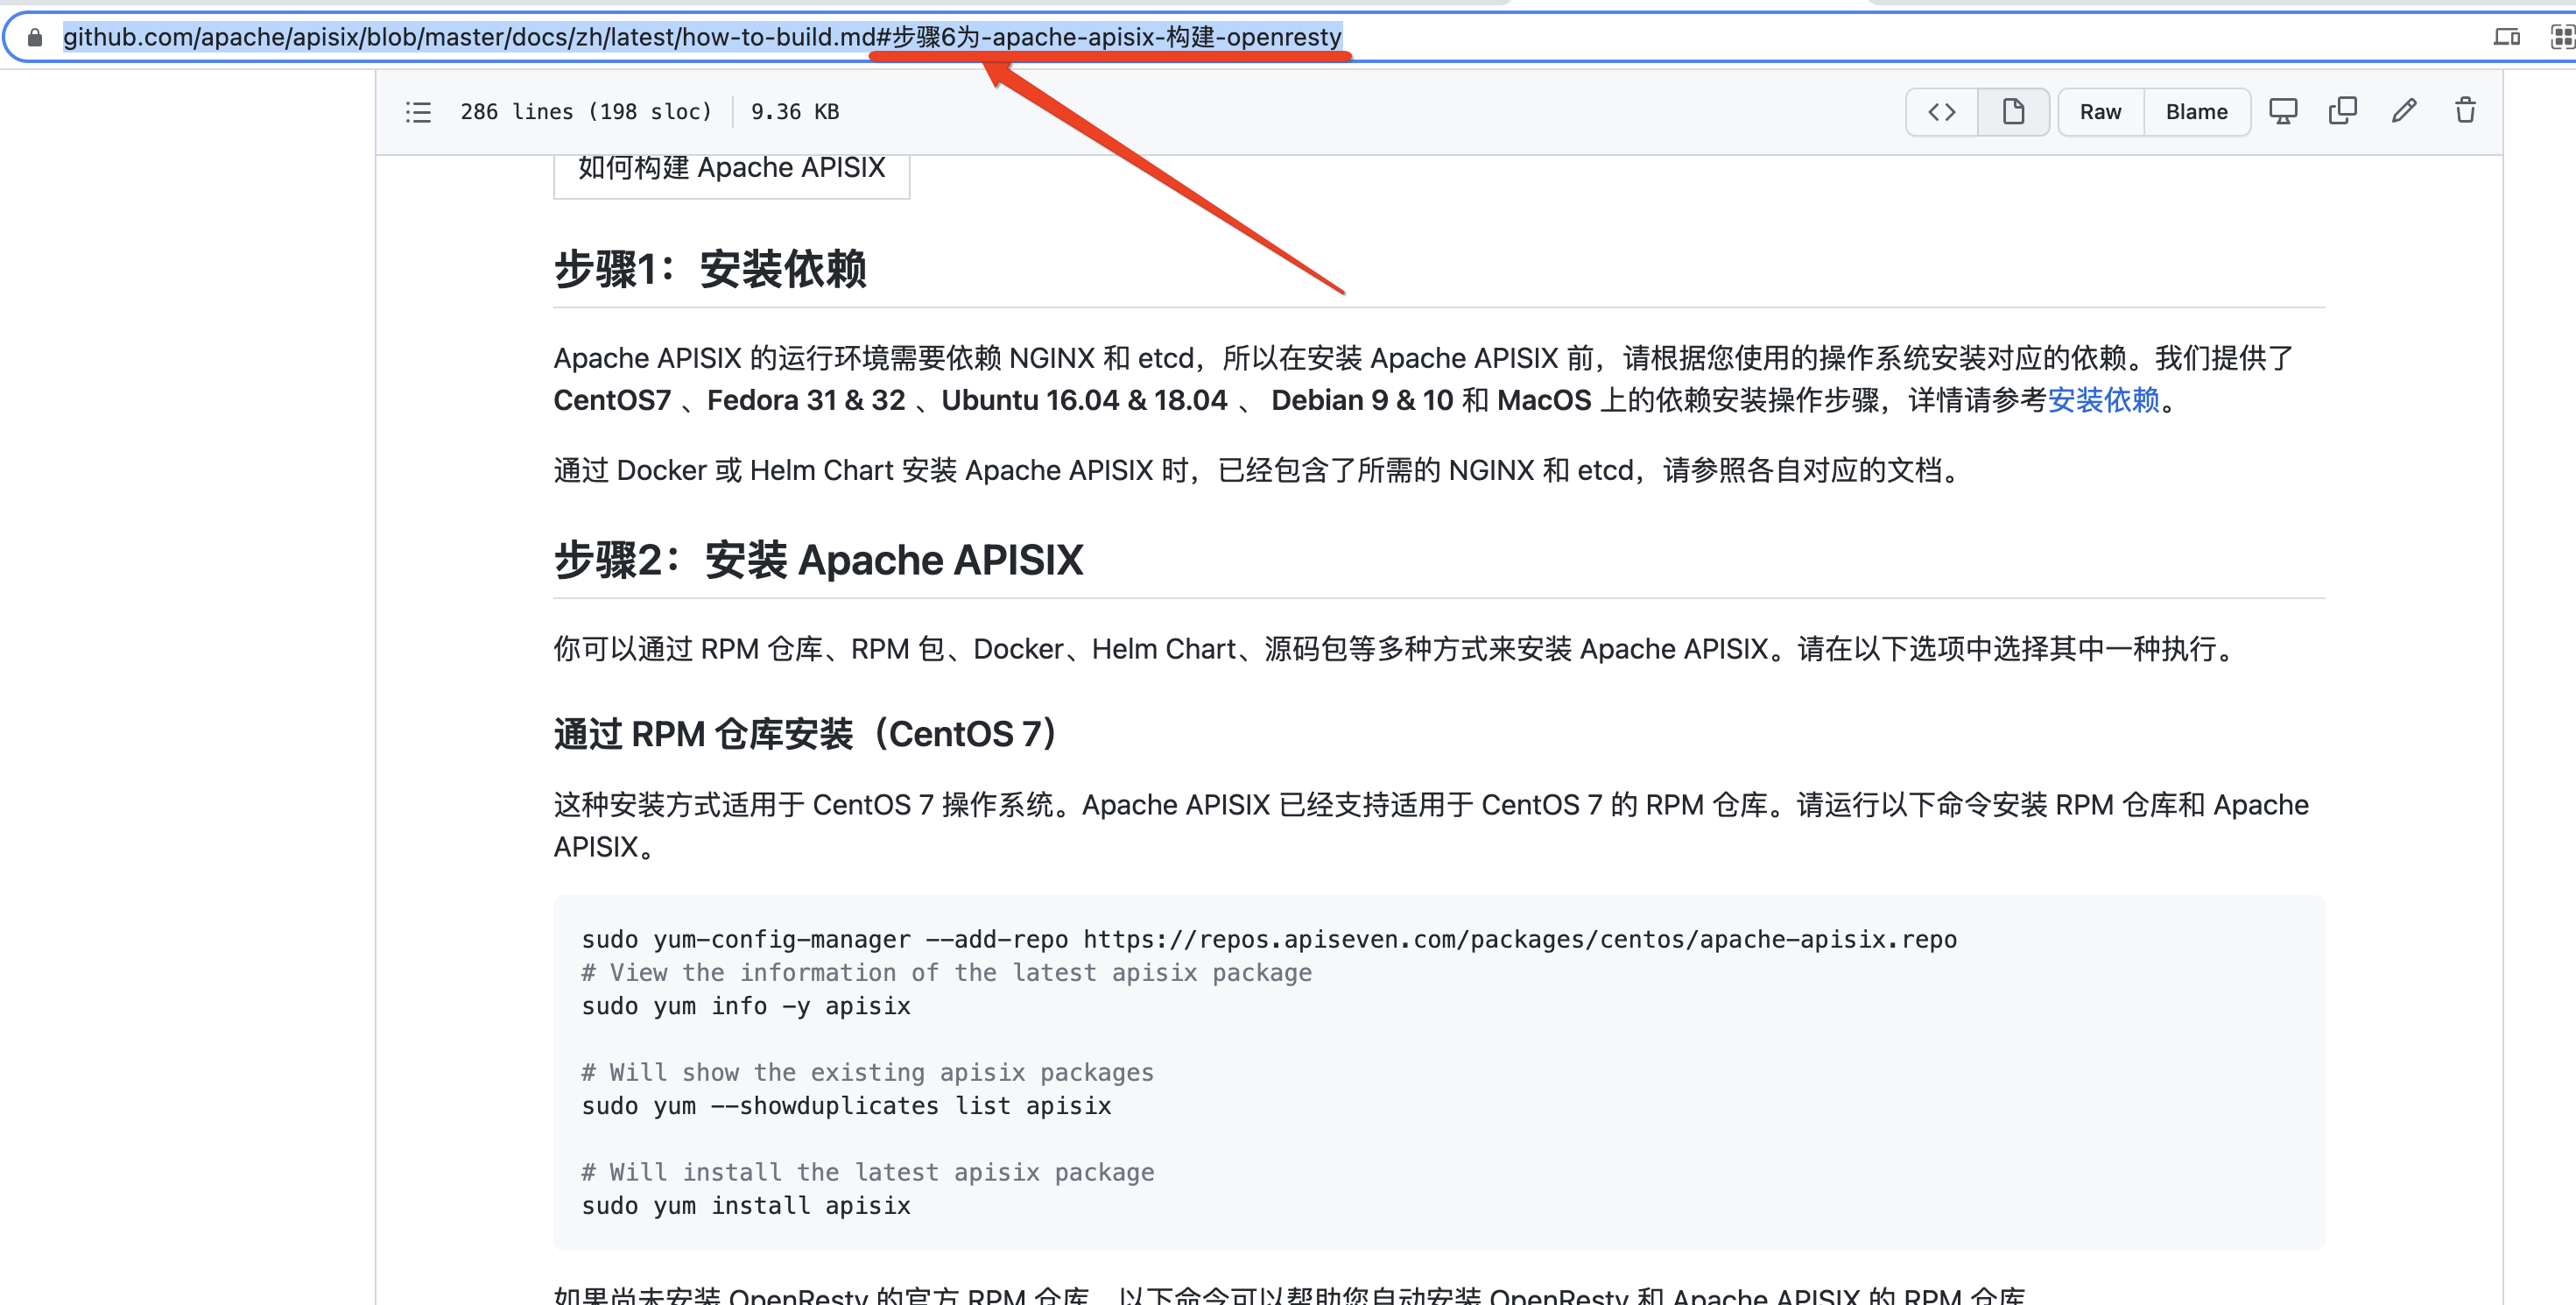Click the device/cast icon in address bar
The height and width of the screenshot is (1305, 2576).
2505,38
